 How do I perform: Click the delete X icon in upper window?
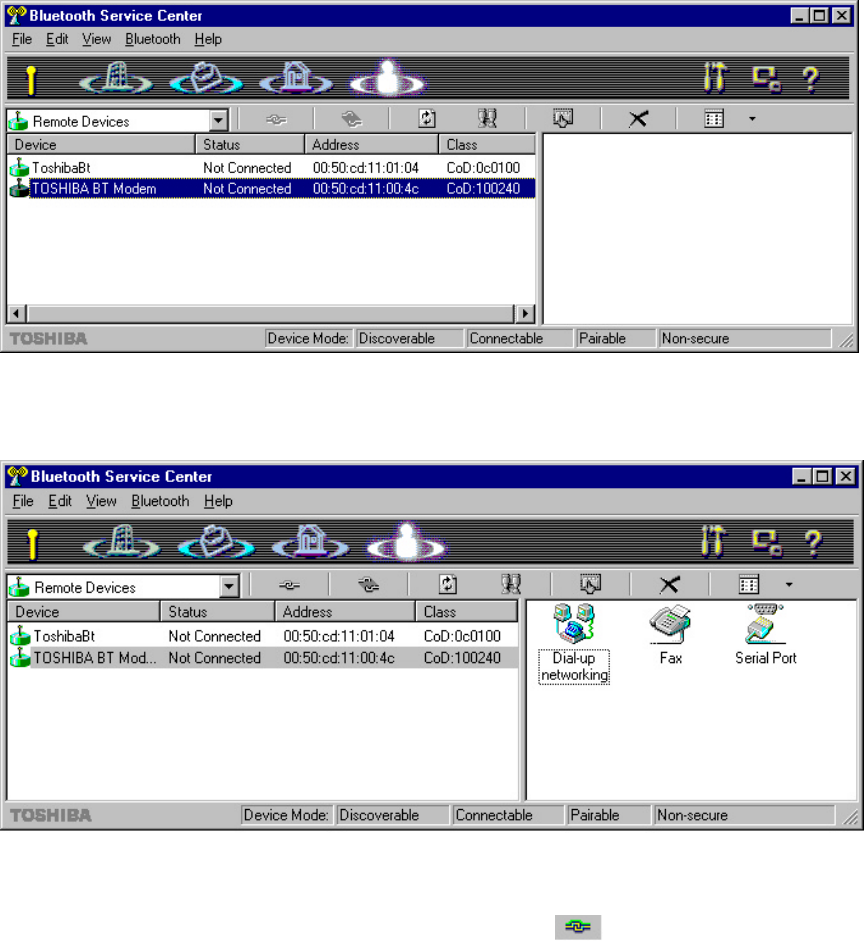(638, 119)
